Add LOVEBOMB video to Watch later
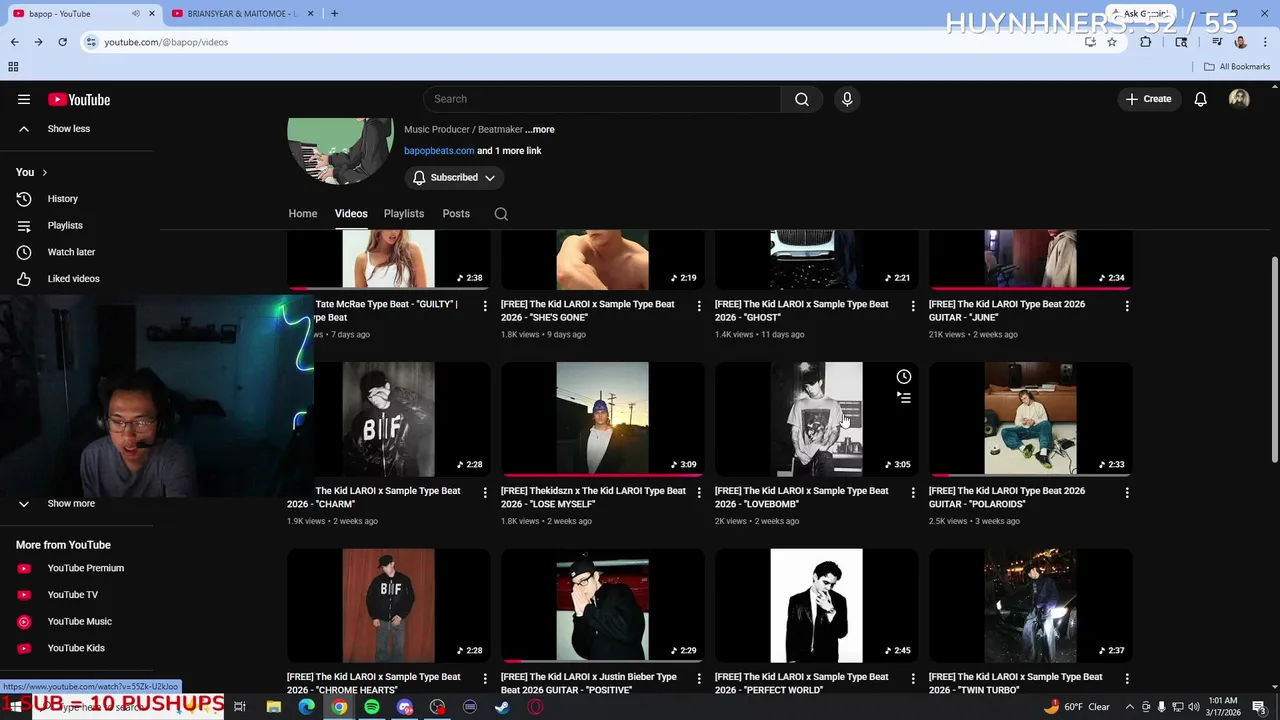Image resolution: width=1280 pixels, height=720 pixels. 904,377
